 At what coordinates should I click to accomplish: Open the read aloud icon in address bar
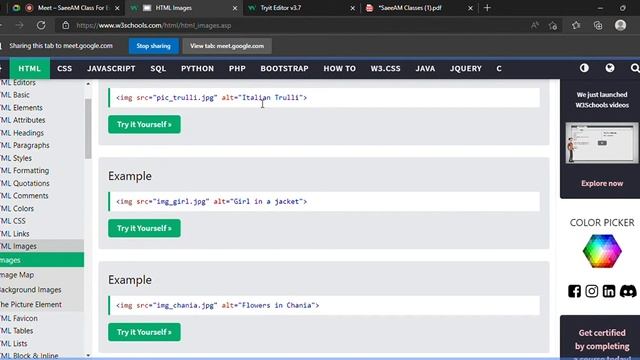click(535, 25)
